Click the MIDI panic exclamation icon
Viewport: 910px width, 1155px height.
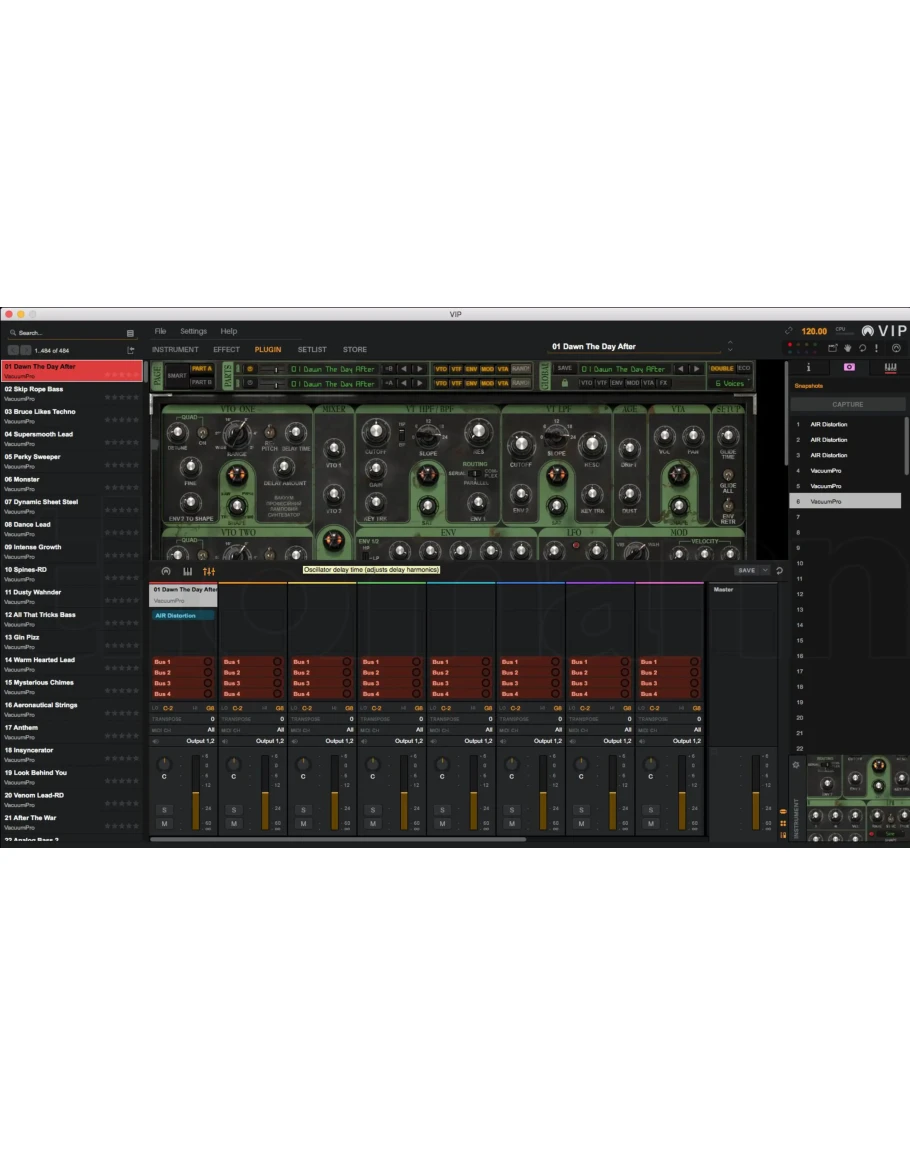[877, 348]
